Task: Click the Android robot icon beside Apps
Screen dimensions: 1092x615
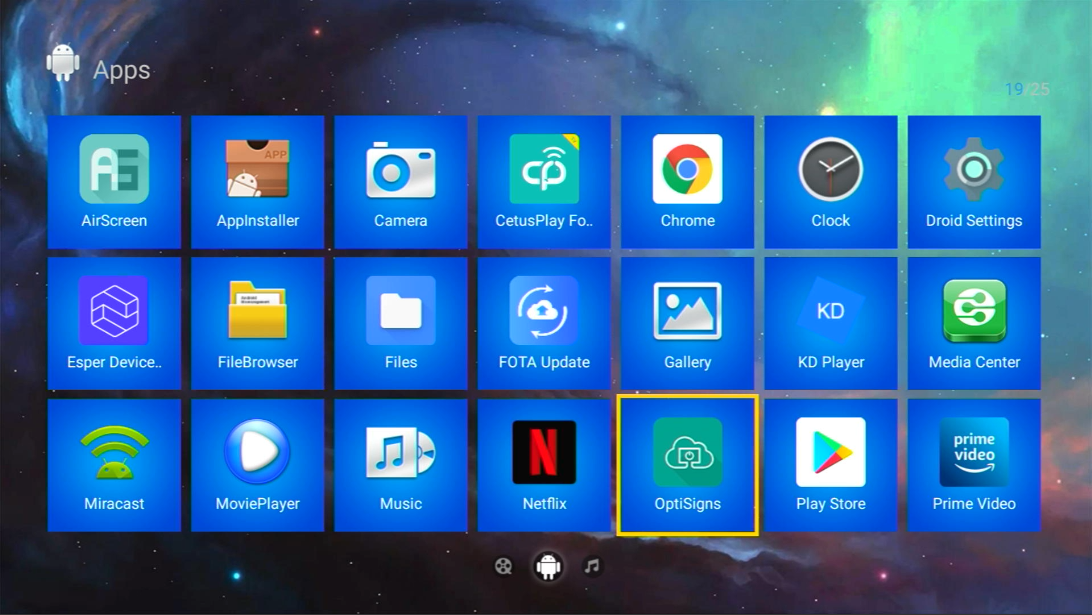Action: pos(63,63)
